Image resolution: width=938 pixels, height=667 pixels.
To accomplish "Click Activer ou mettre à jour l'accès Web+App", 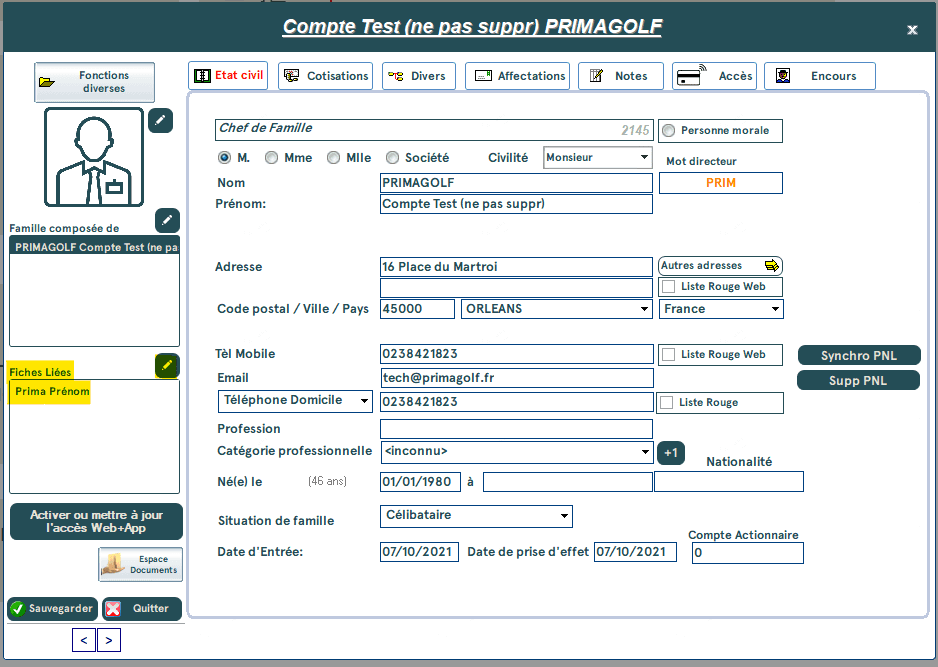I will (x=96, y=522).
